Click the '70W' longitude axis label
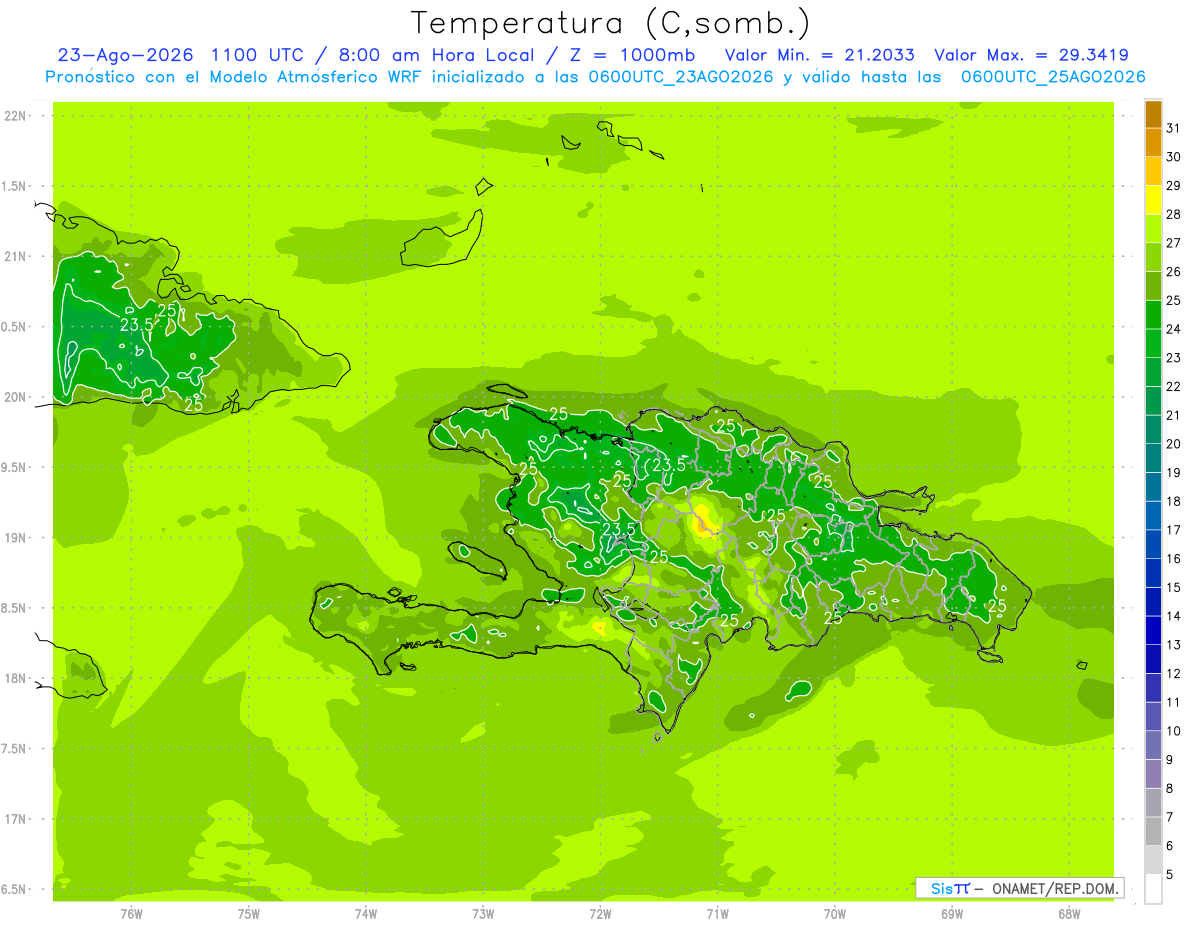The height and width of the screenshot is (927, 1200). (x=835, y=913)
